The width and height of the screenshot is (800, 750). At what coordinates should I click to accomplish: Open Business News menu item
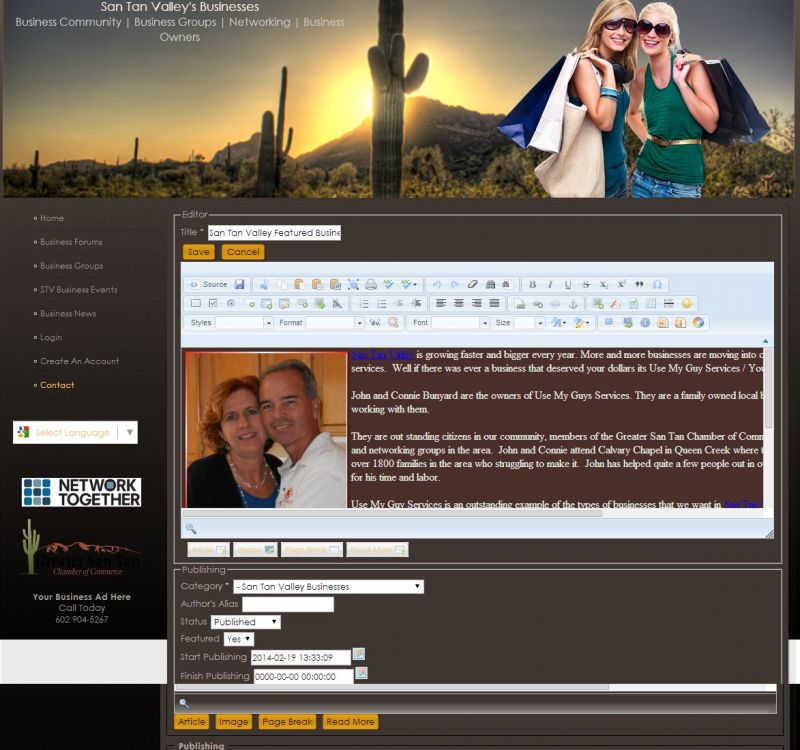tap(68, 313)
